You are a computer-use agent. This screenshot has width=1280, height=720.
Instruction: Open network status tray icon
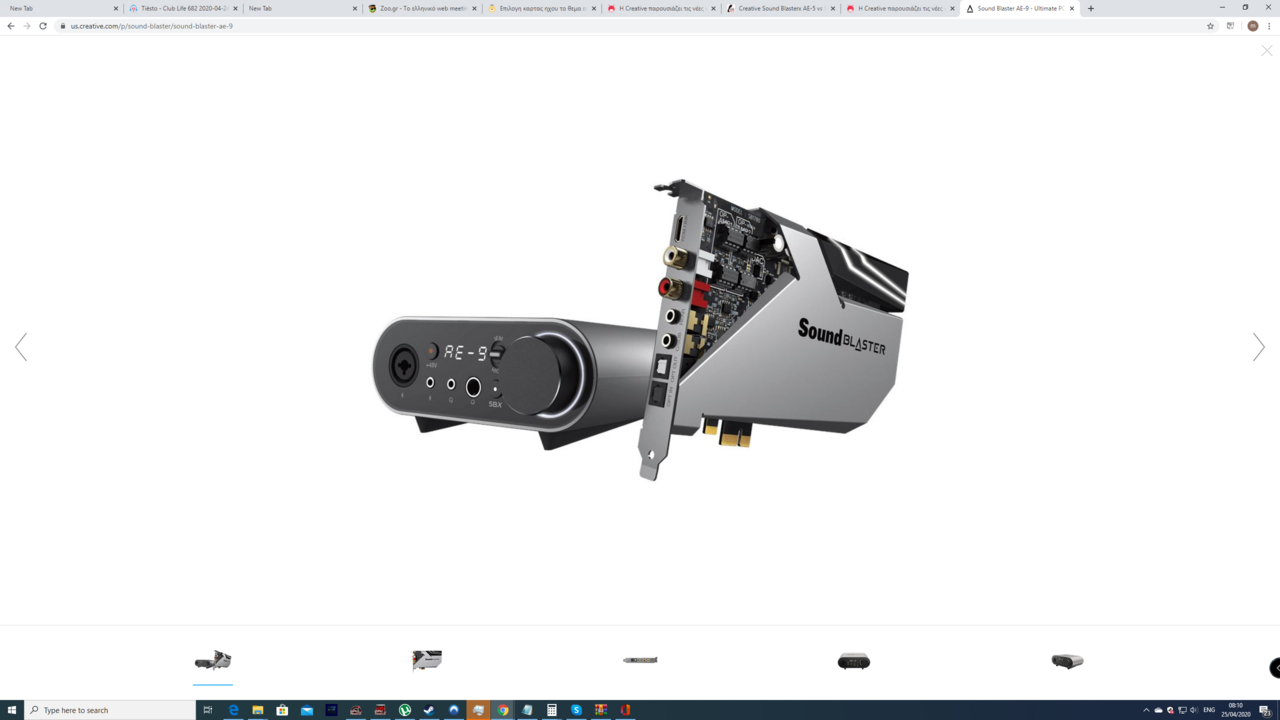(1182, 710)
